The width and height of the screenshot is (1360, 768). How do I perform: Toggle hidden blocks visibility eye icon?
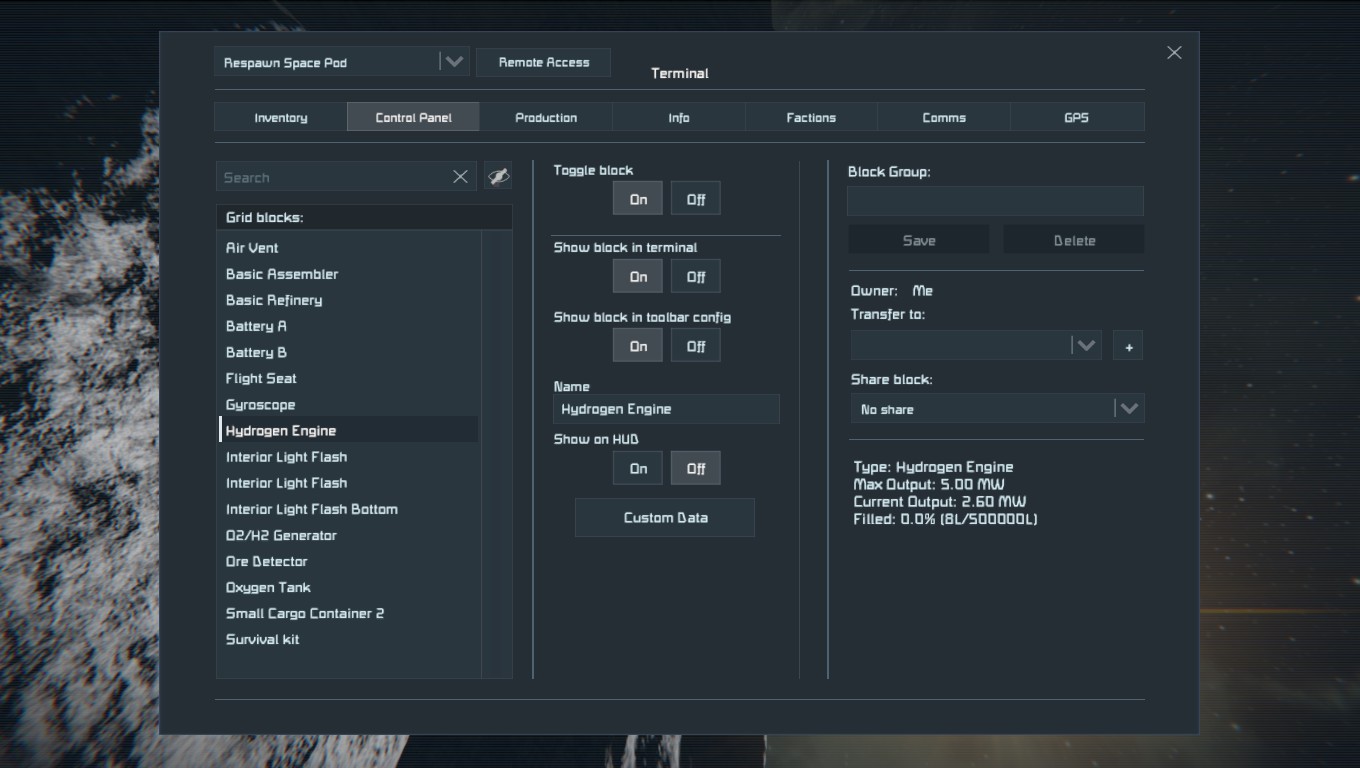[498, 177]
